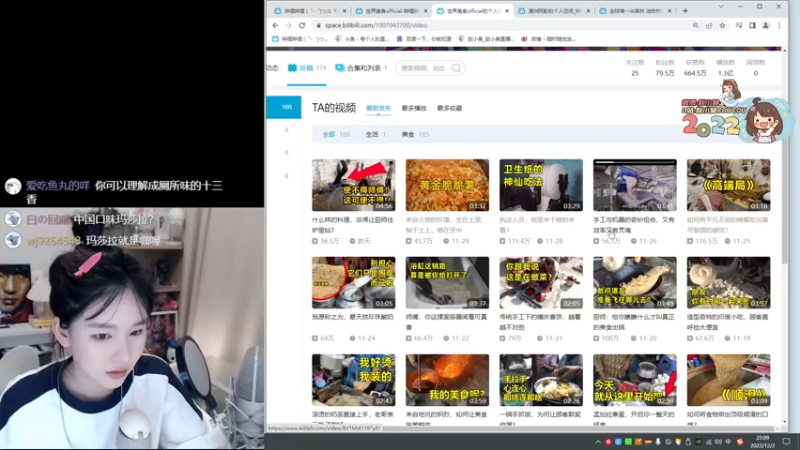Select the 投稿 174 tab

pyautogui.click(x=307, y=68)
